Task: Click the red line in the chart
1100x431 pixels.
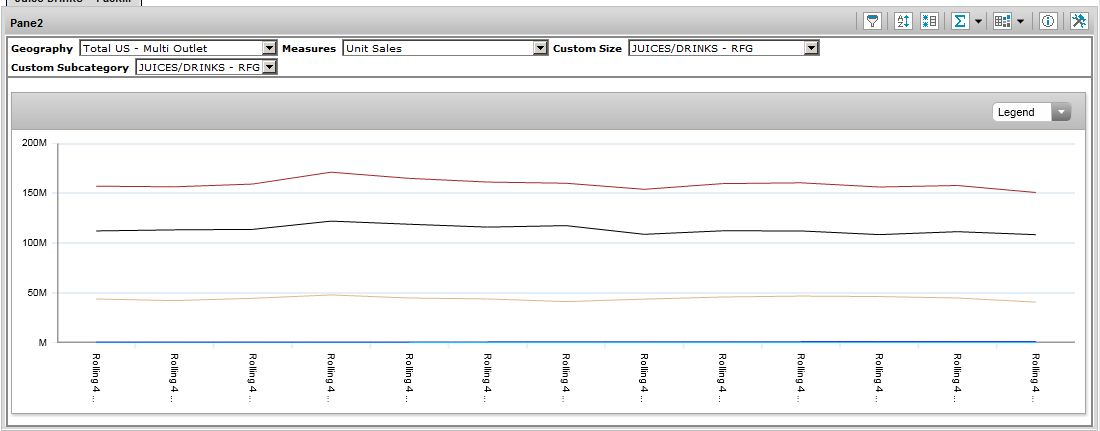Action: (329, 173)
